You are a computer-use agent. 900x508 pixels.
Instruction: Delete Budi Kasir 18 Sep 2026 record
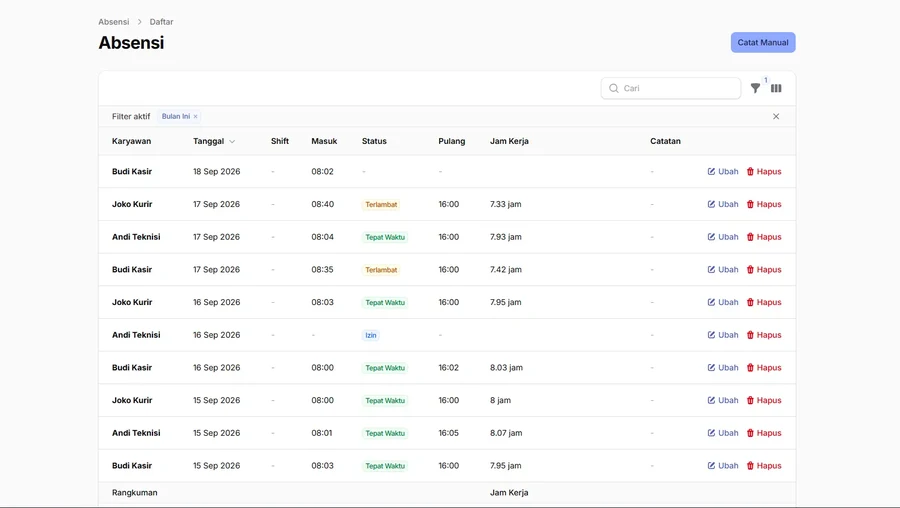pyautogui.click(x=764, y=172)
